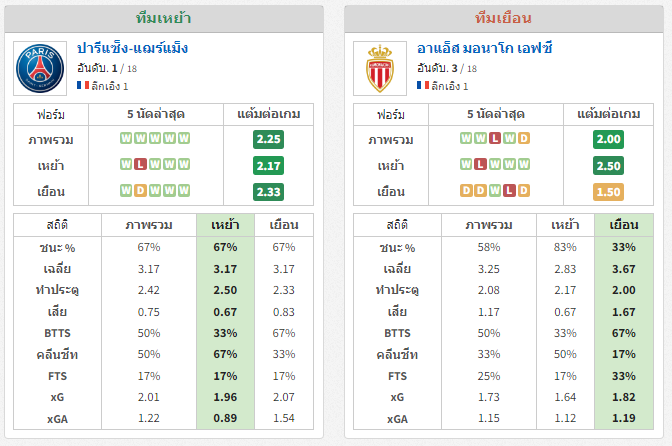Click the green 2.25 points-per-game badge
Viewport: 672px width, 446px height.
268,139
